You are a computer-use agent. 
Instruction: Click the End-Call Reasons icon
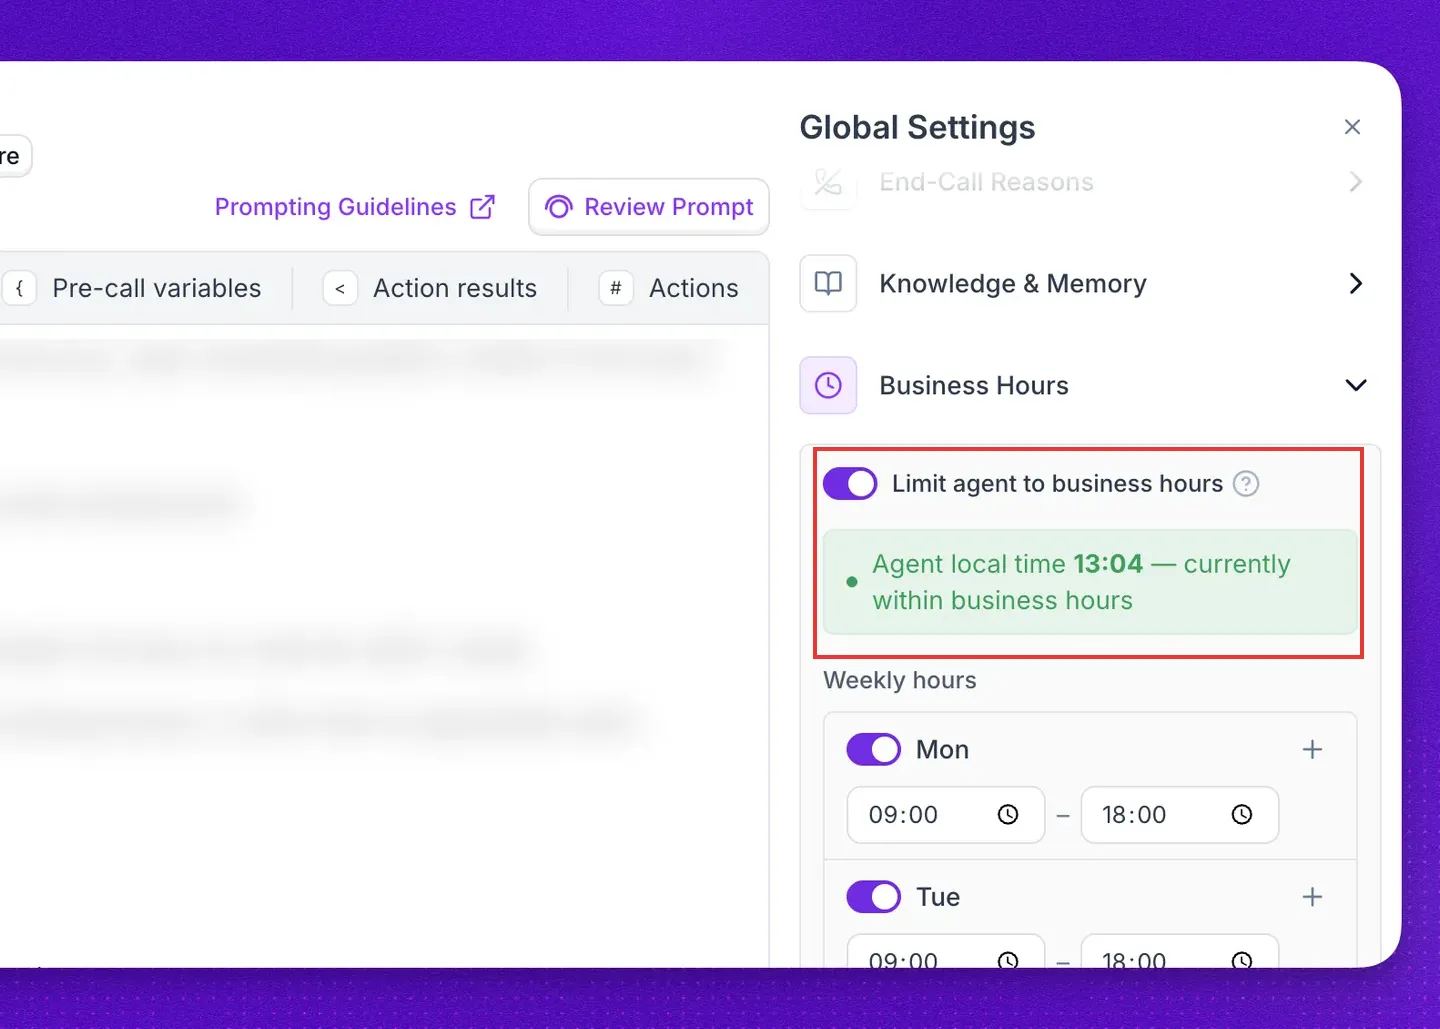click(828, 183)
